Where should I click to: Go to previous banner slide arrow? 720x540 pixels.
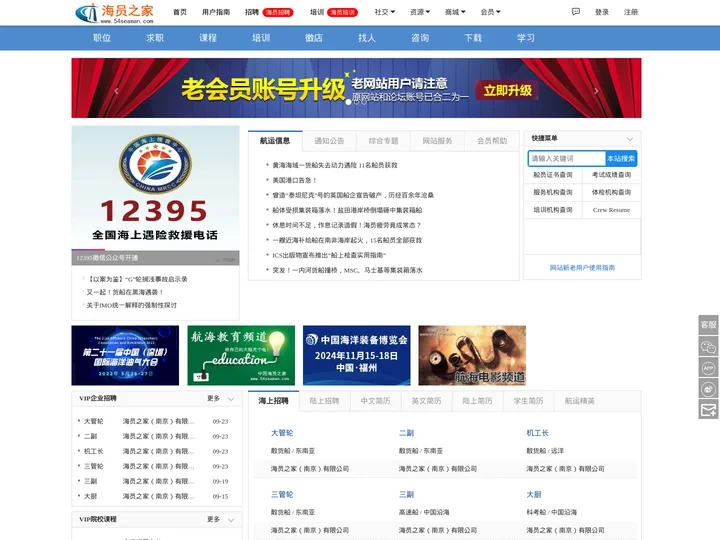[x=116, y=91]
